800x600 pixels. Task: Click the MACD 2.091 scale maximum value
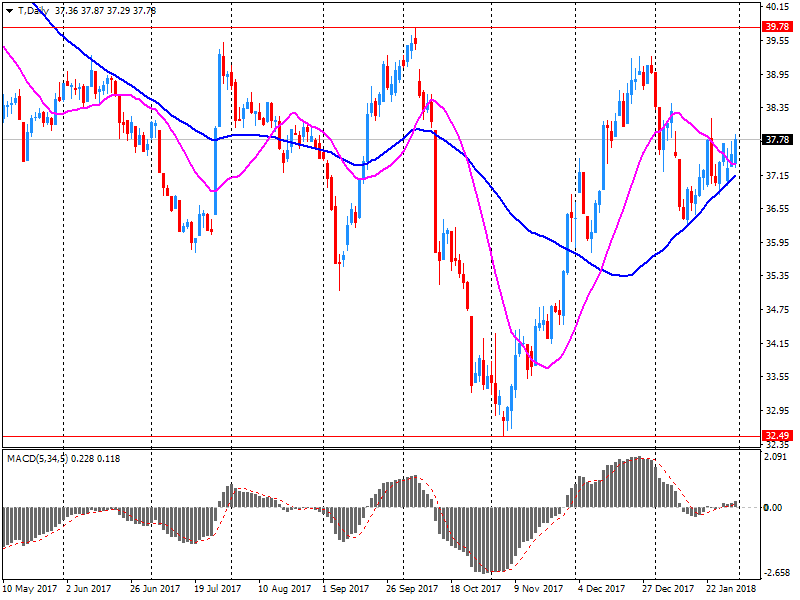(x=776, y=457)
